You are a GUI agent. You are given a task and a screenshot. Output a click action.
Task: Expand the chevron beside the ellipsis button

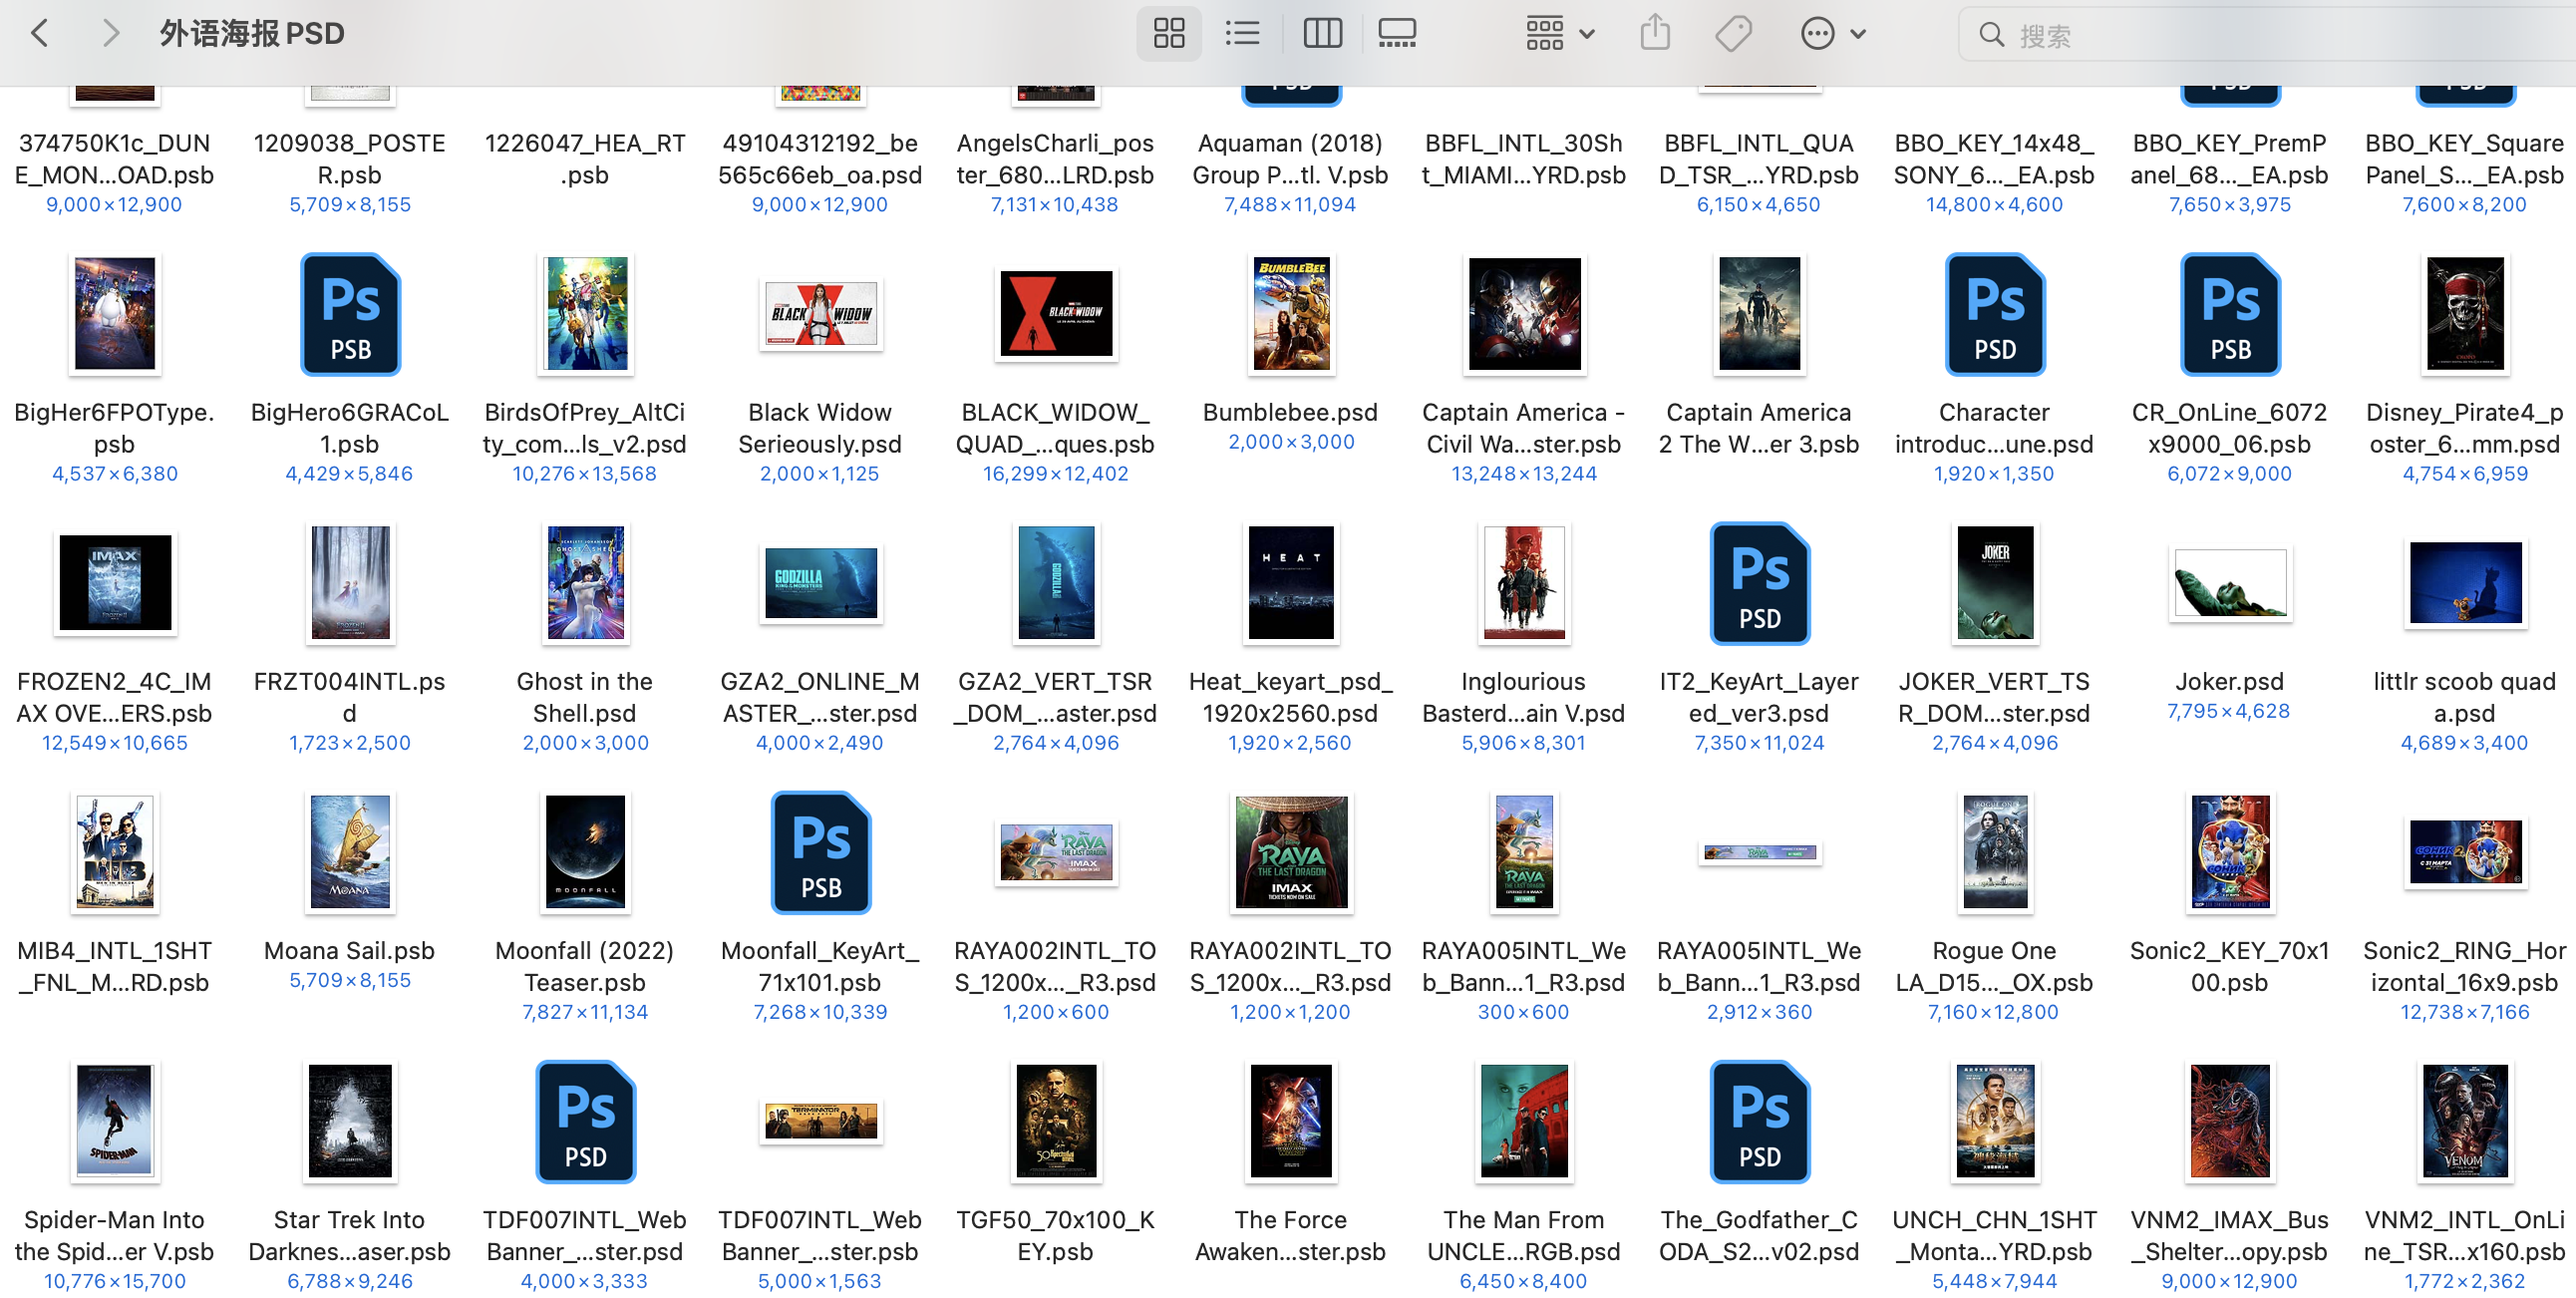1858,34
